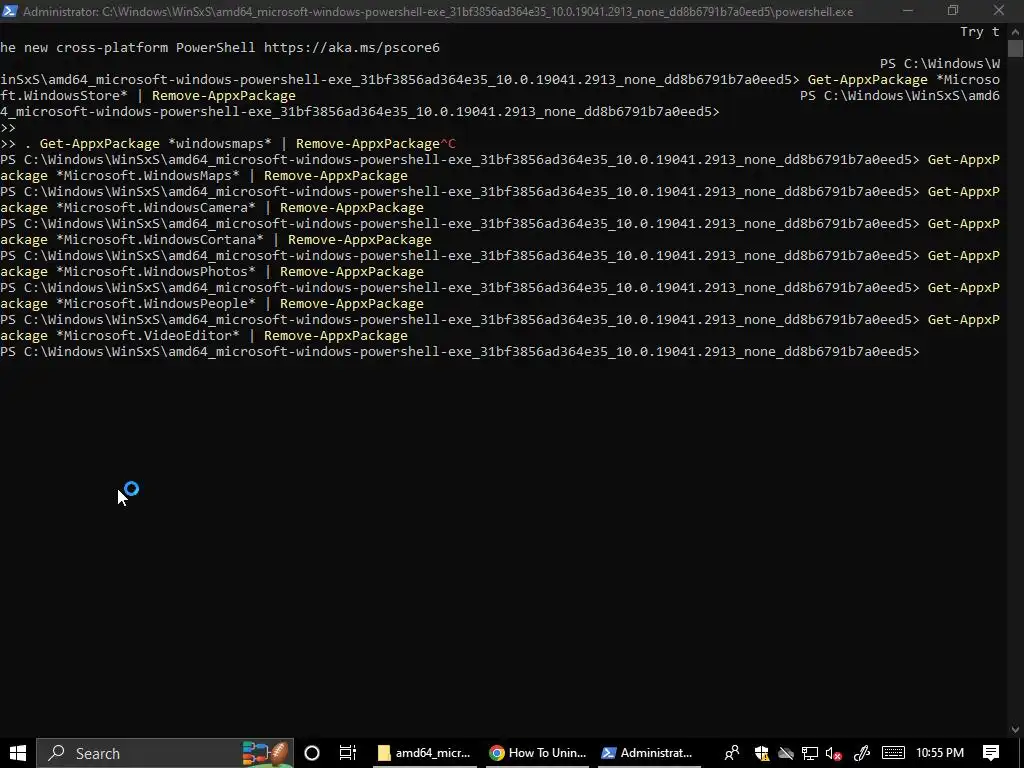Screen dimensions: 1024x768
Task: Switch to Chrome 'How To Unin...' window
Action: pyautogui.click(x=538, y=753)
